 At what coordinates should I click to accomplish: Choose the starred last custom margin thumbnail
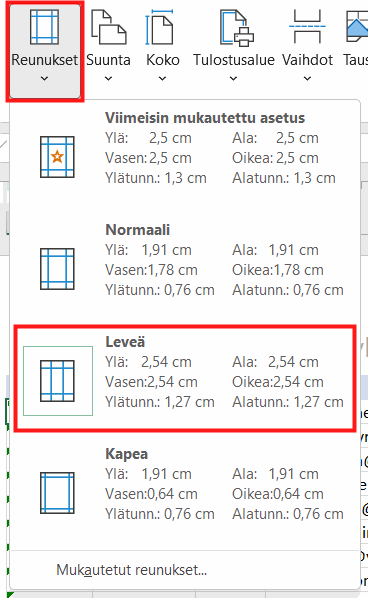57,157
